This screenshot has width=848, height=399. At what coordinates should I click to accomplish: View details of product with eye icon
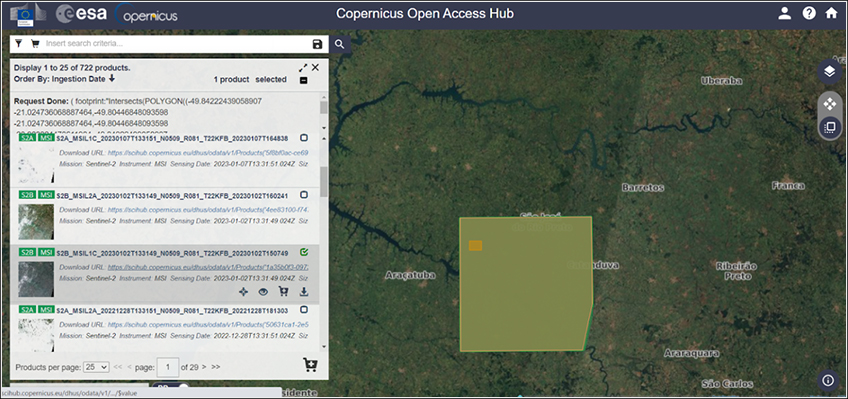[x=263, y=292]
